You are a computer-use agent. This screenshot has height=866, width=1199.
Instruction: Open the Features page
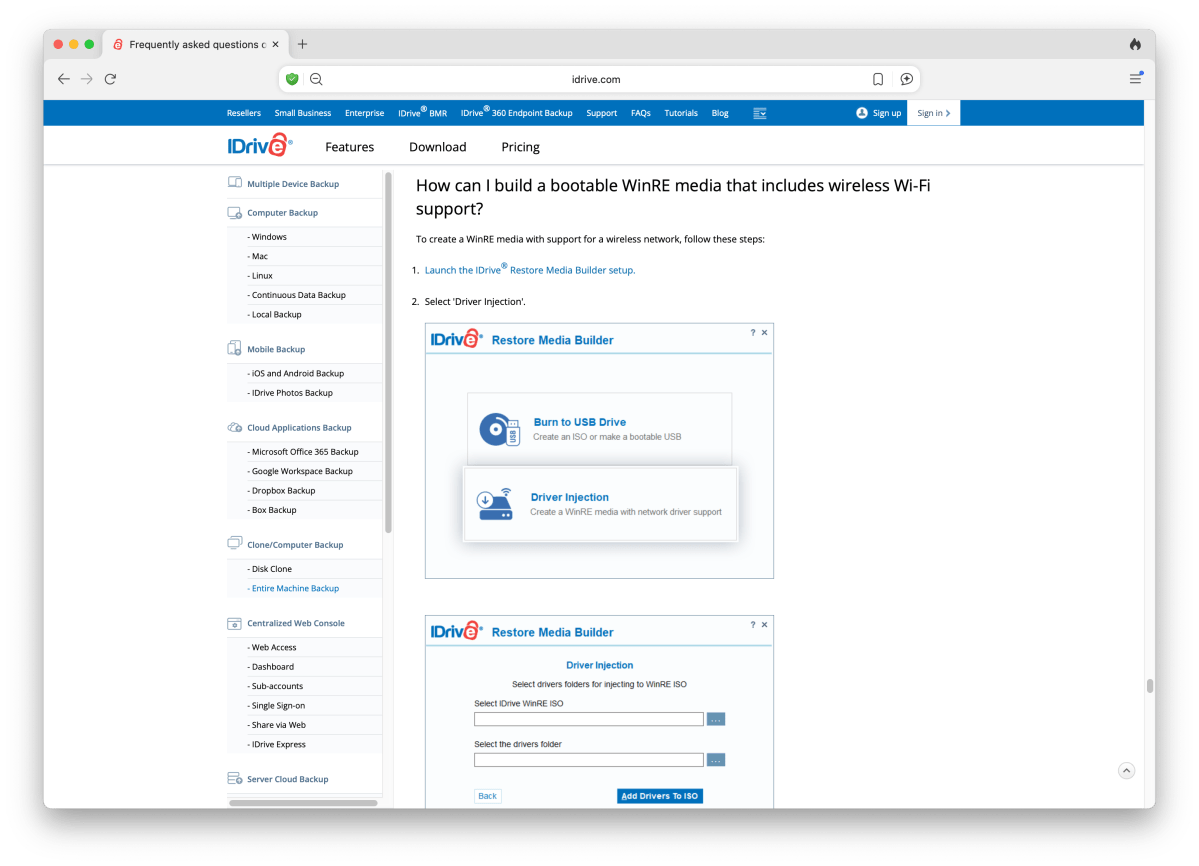click(x=349, y=147)
